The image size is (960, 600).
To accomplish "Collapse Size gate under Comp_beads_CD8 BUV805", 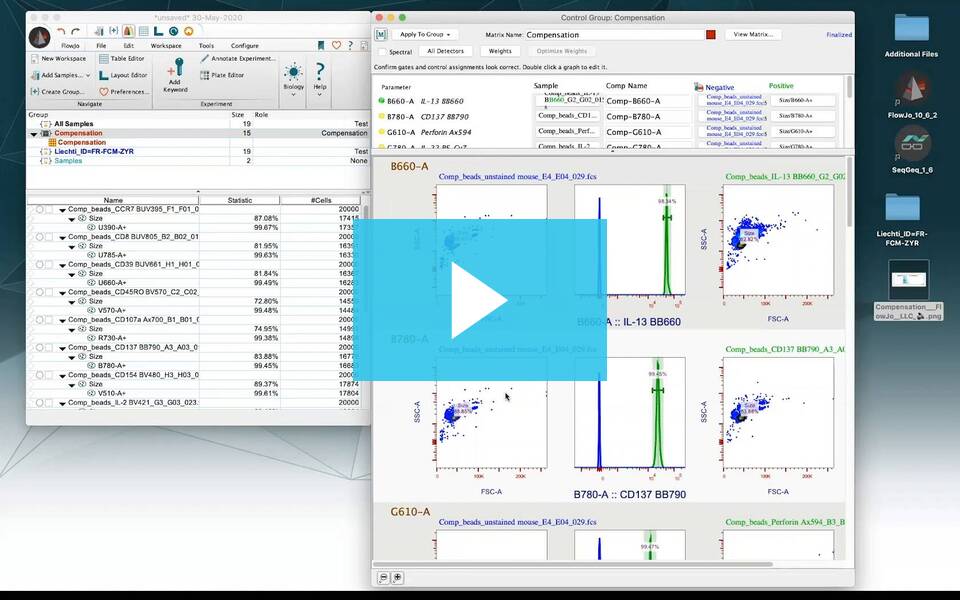I will click(72, 247).
